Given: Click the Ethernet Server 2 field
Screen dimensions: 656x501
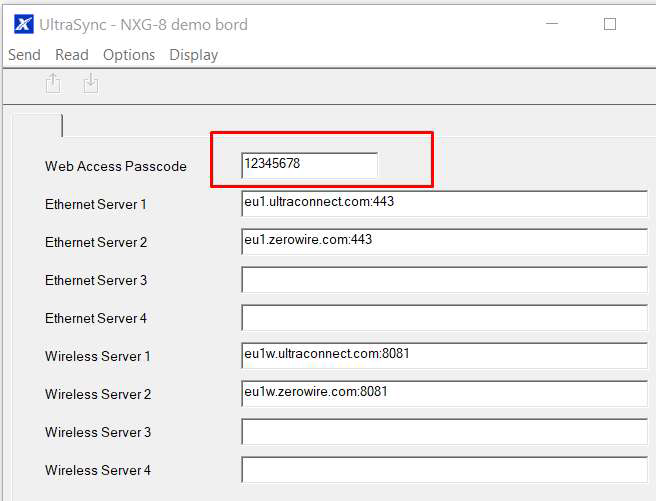Looking at the screenshot, I should pyautogui.click(x=445, y=242).
